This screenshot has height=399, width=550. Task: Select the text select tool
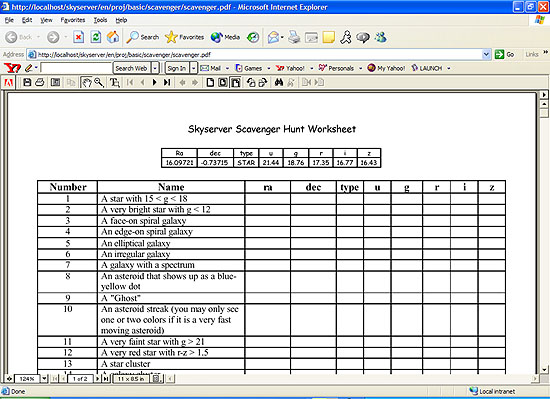114,82
